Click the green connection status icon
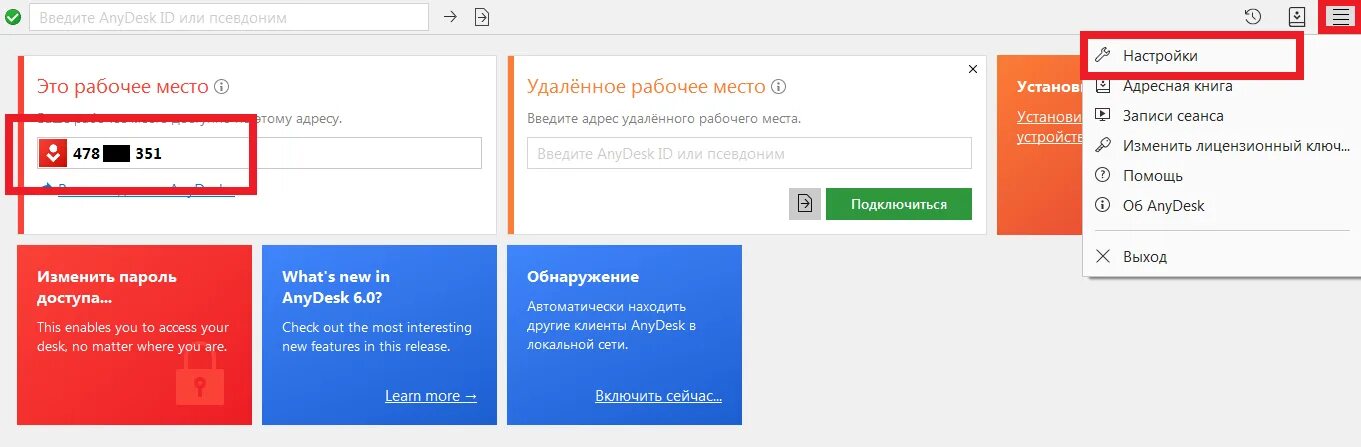Screen dimensions: 1361x447 point(13,17)
